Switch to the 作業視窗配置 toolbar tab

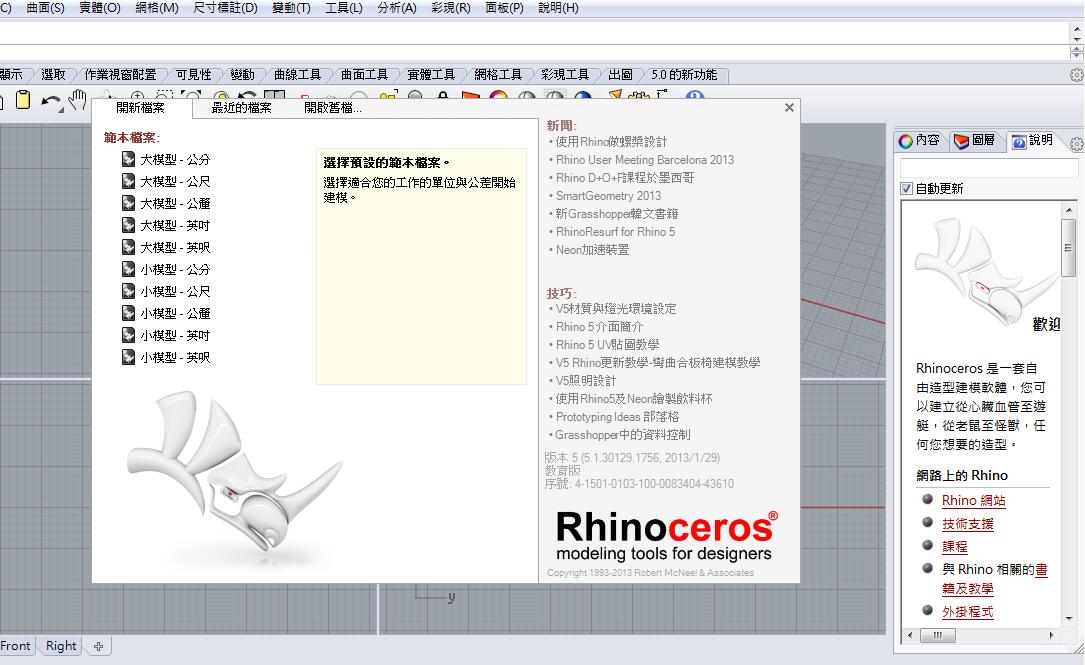[120, 75]
